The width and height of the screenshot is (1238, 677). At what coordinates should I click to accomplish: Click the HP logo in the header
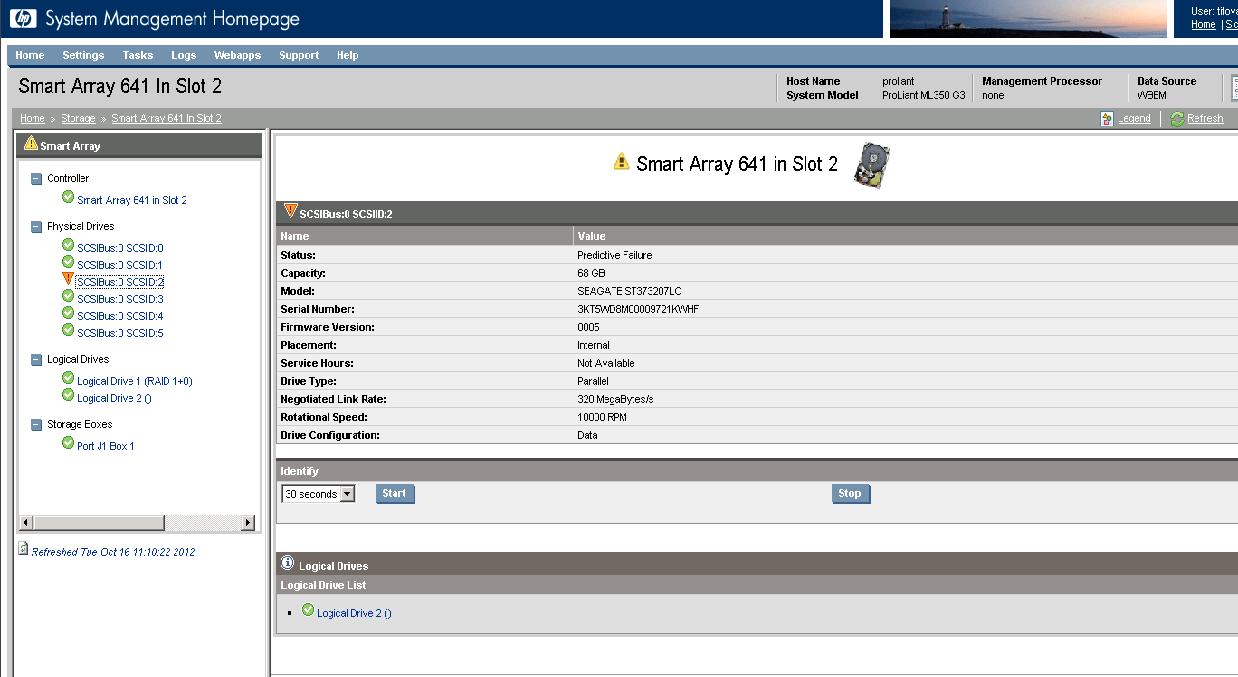click(x=23, y=18)
